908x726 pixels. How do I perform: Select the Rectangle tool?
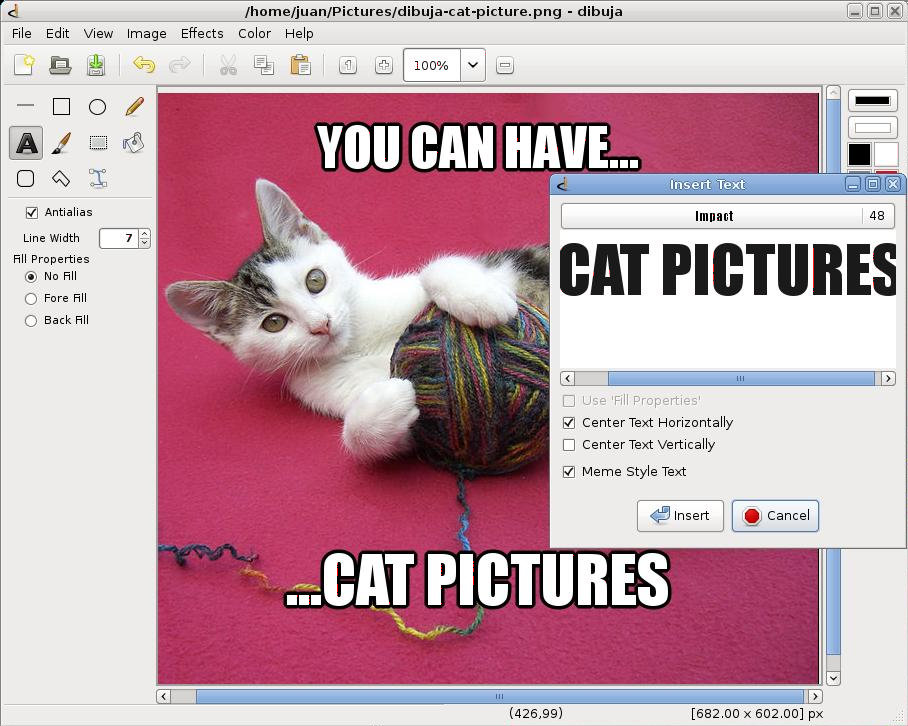pos(61,107)
